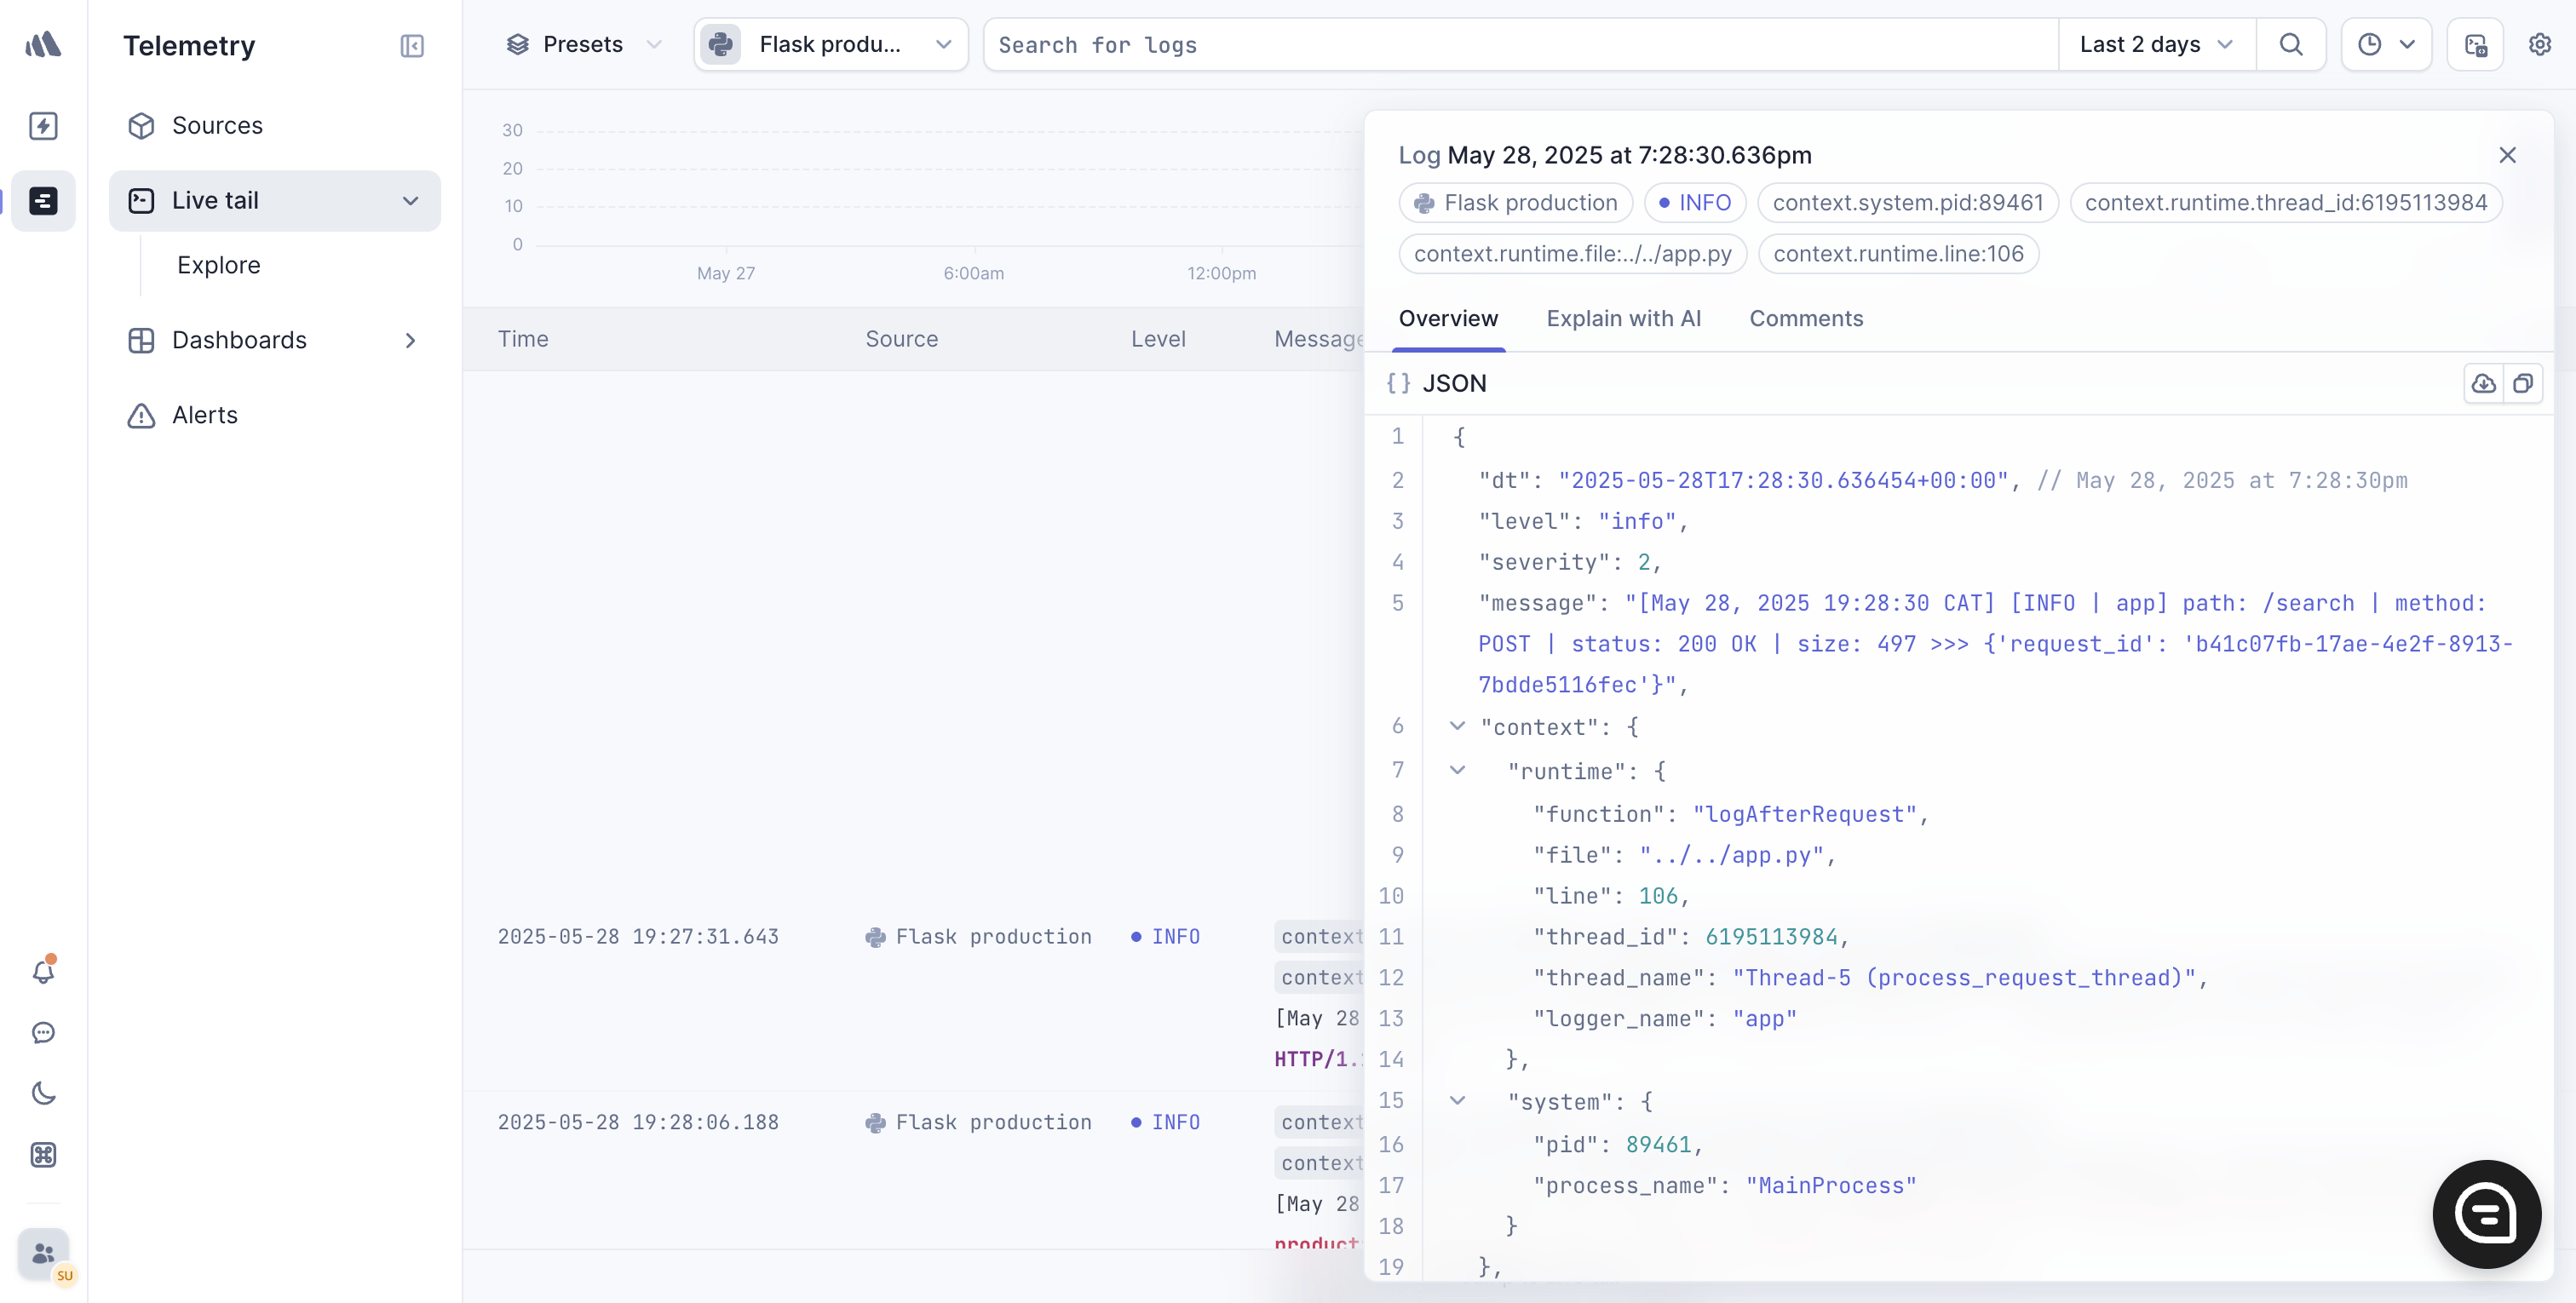Click the Dashboards grid icon
Screen dimensions: 2576x1303
click(x=141, y=341)
